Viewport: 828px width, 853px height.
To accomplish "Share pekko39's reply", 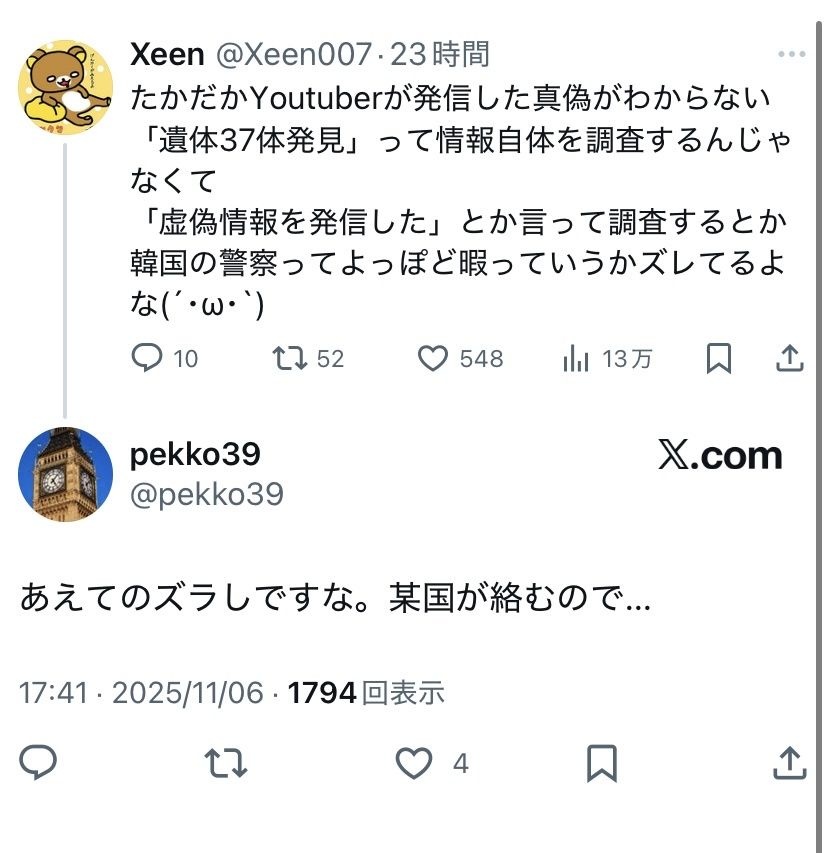I will [790, 763].
